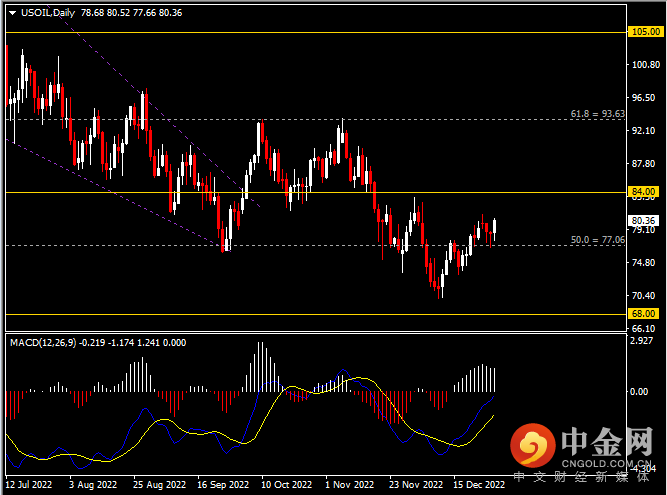This screenshot has height=495, width=667.
Task: Select the 84.00 yellow price label
Action: point(642,191)
